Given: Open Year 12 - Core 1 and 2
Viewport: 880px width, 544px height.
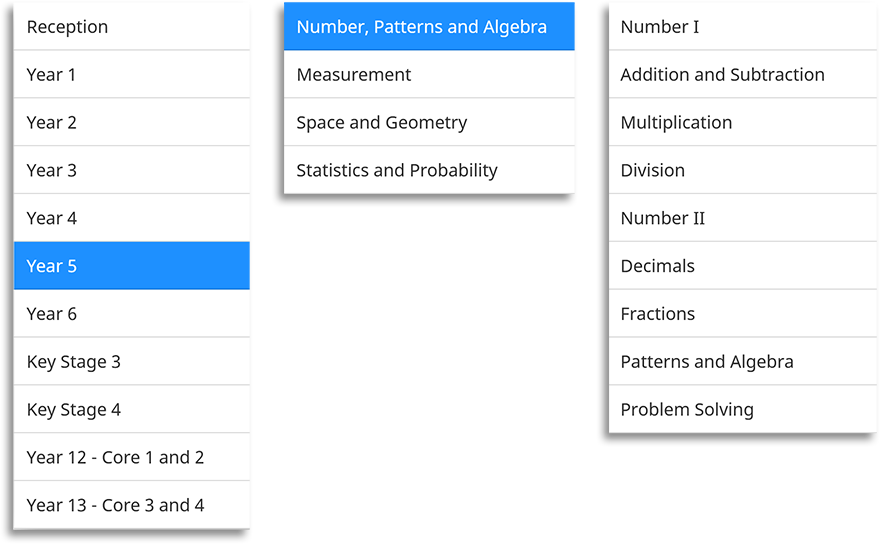Looking at the screenshot, I should coord(115,458).
